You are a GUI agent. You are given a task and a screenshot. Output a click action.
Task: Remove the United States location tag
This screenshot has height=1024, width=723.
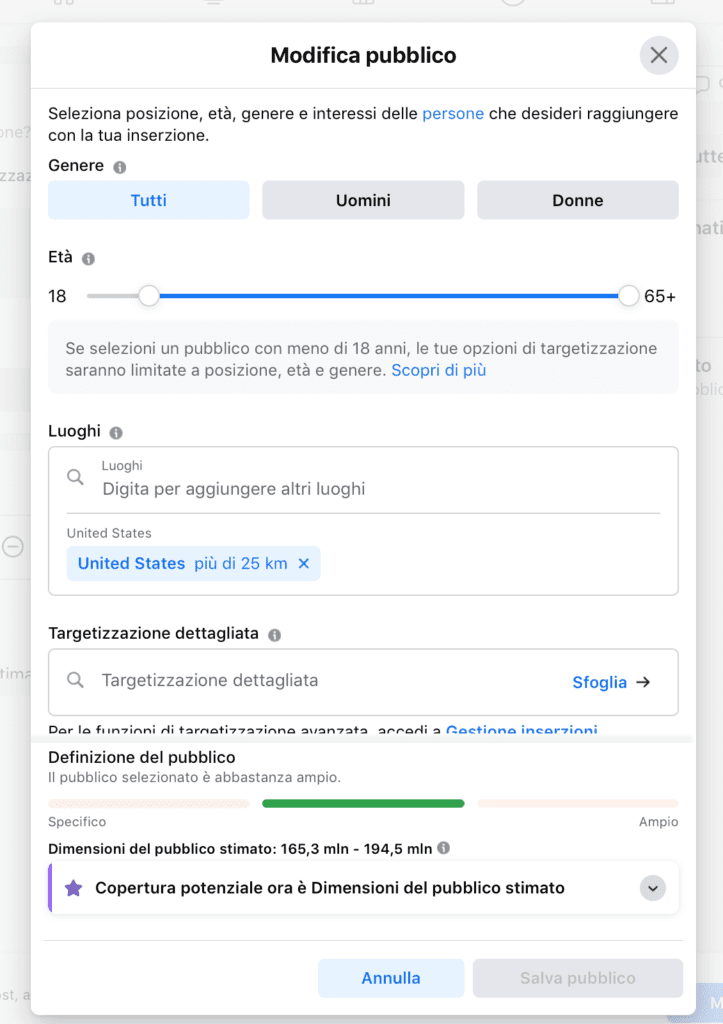pos(304,564)
